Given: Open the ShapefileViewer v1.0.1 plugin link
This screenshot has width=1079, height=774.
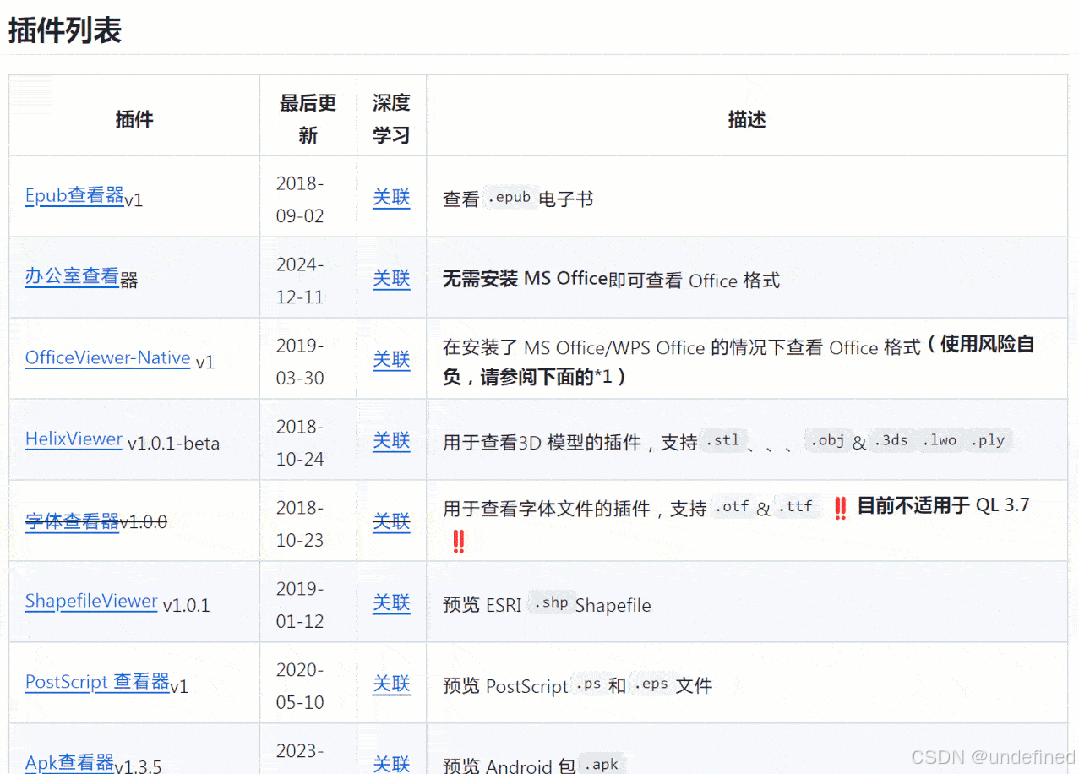Looking at the screenshot, I should (x=91, y=601).
